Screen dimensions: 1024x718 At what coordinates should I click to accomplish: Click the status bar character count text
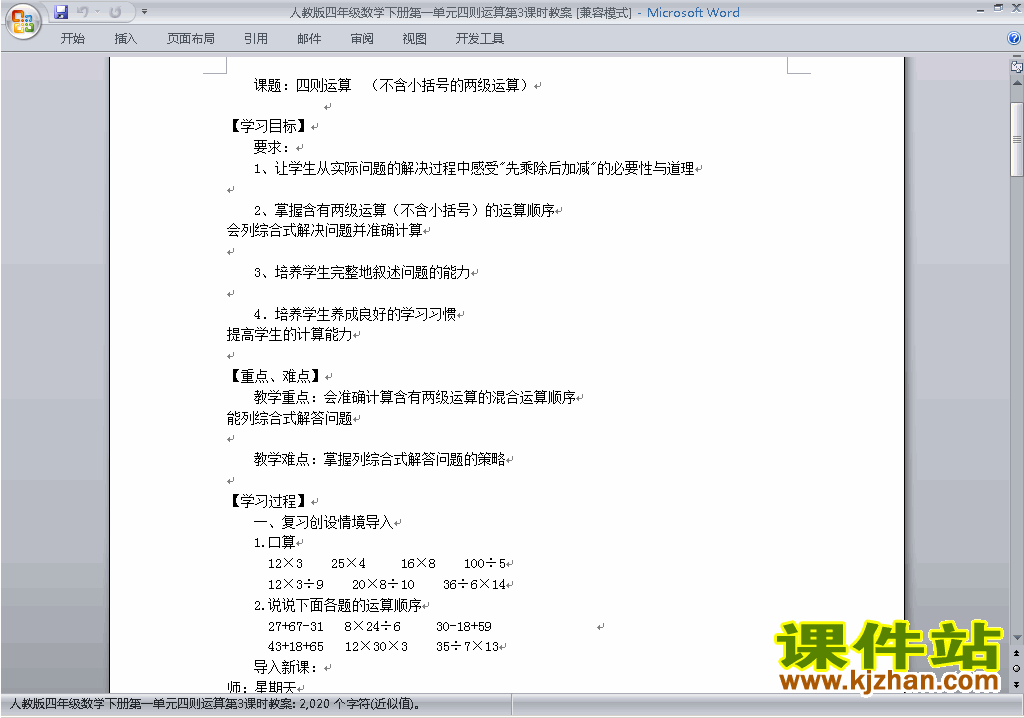tap(216, 704)
